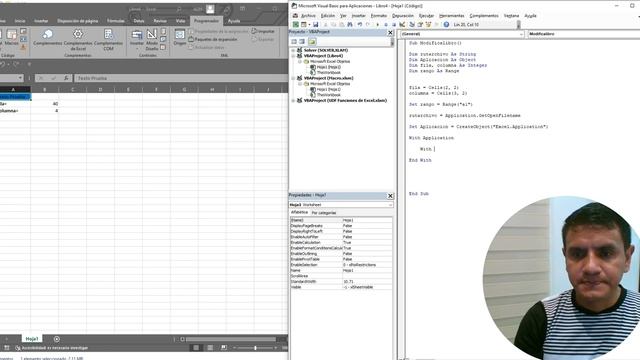Viewport: 640px width, 360px height.
Task: Collapse VBAProject (Macro.xlsm) tree node
Action: pos(293,78)
